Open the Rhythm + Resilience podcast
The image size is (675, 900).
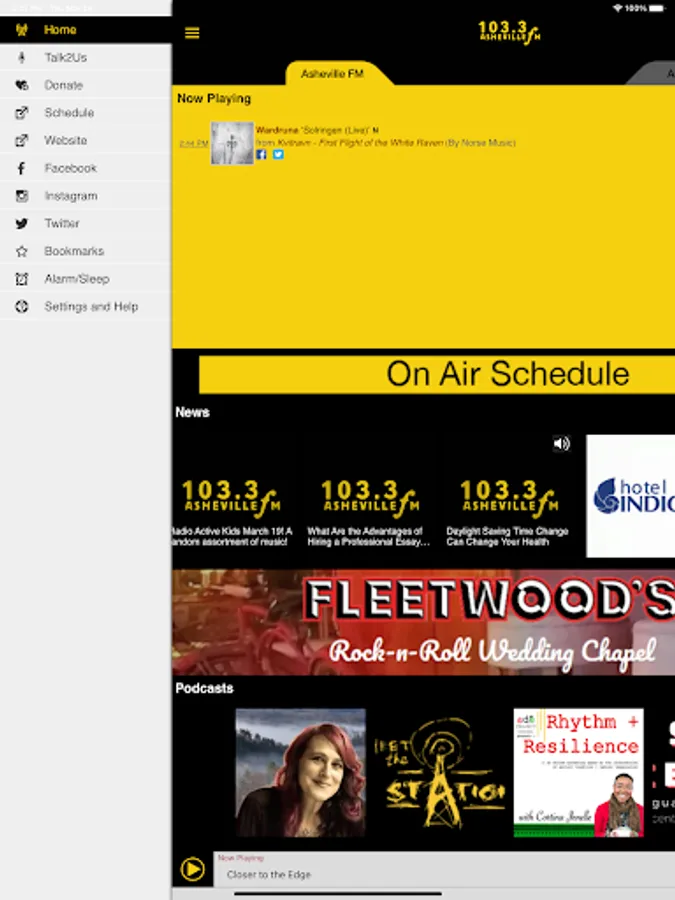tap(579, 773)
